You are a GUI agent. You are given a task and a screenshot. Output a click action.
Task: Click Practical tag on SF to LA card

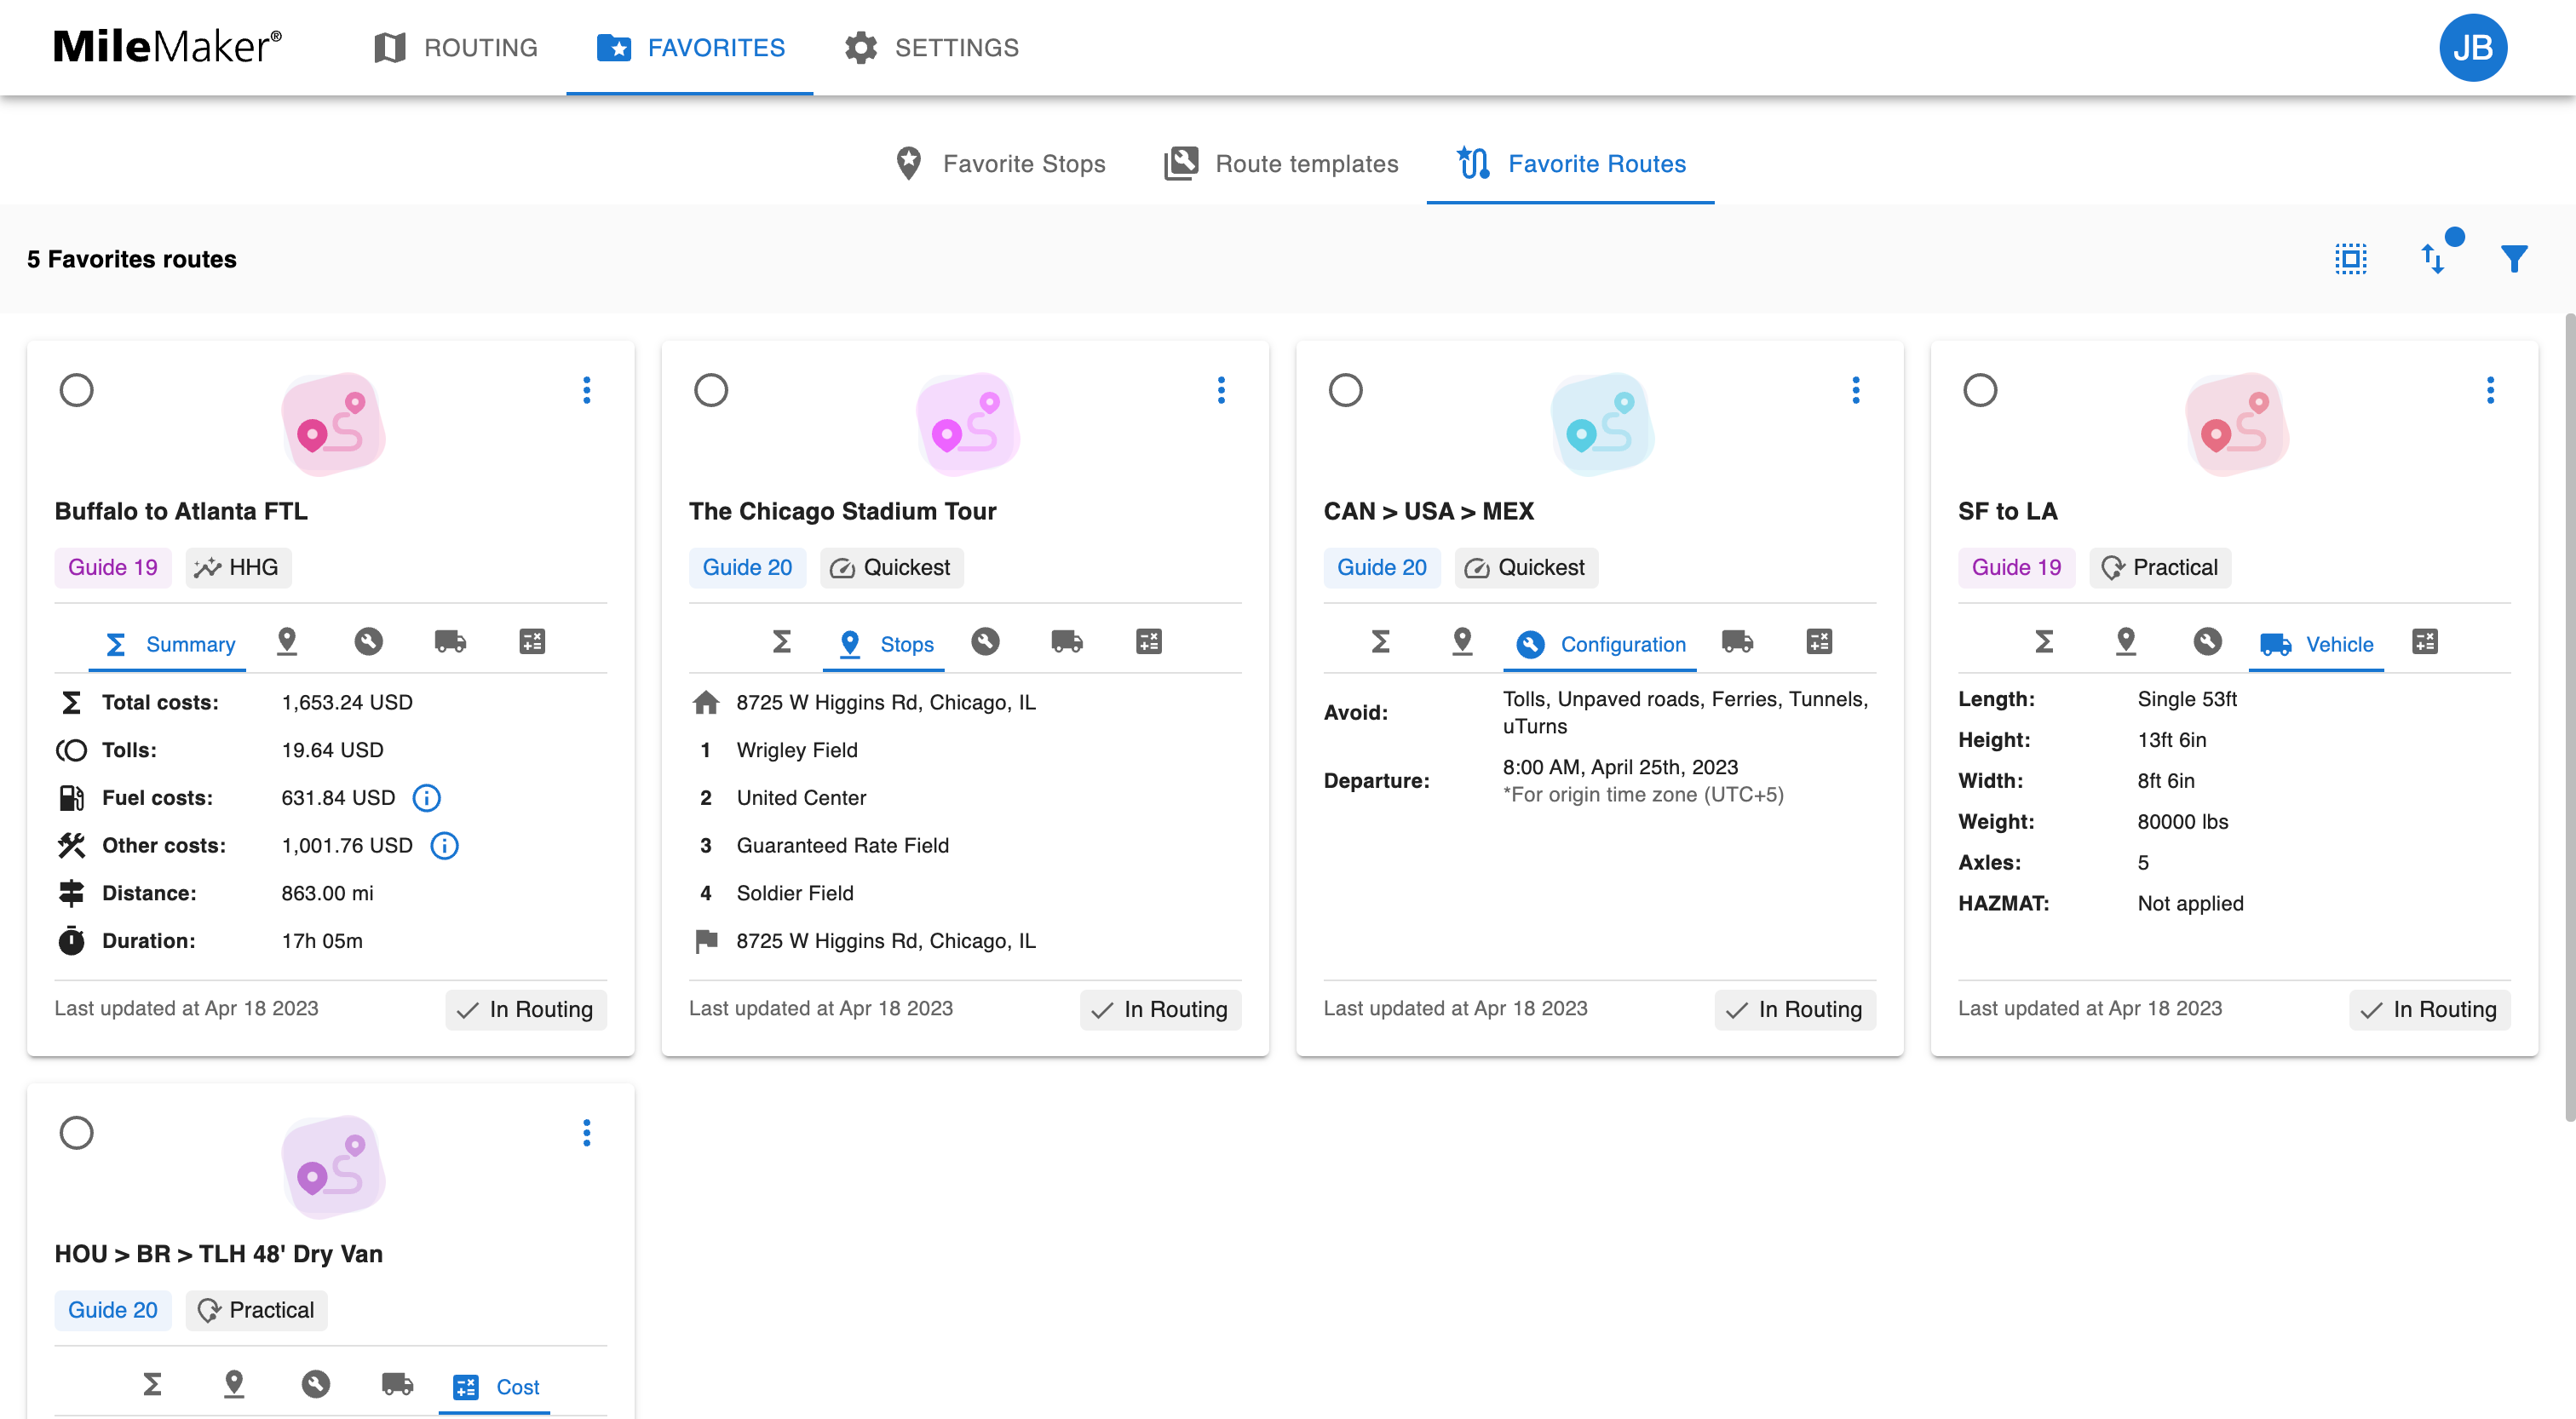pos(2160,568)
